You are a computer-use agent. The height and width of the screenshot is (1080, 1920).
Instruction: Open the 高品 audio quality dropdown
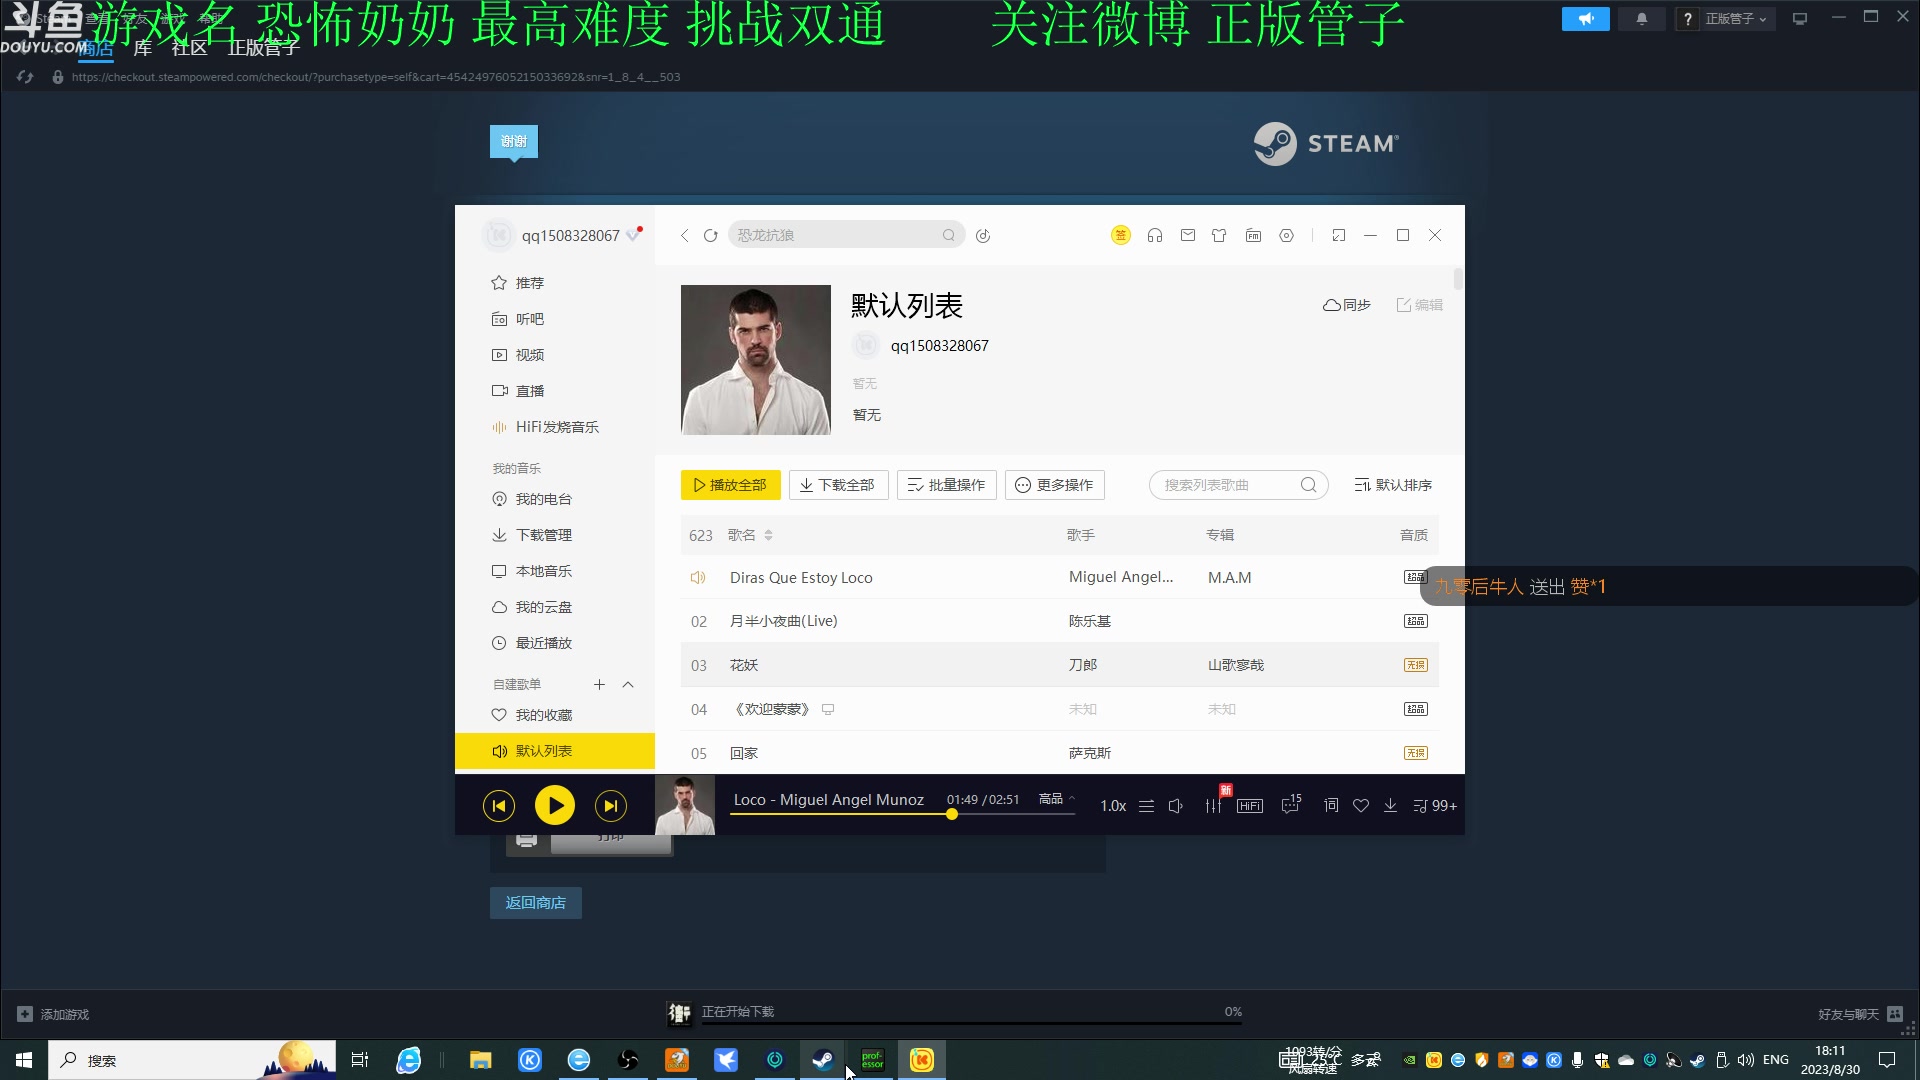coord(1056,798)
